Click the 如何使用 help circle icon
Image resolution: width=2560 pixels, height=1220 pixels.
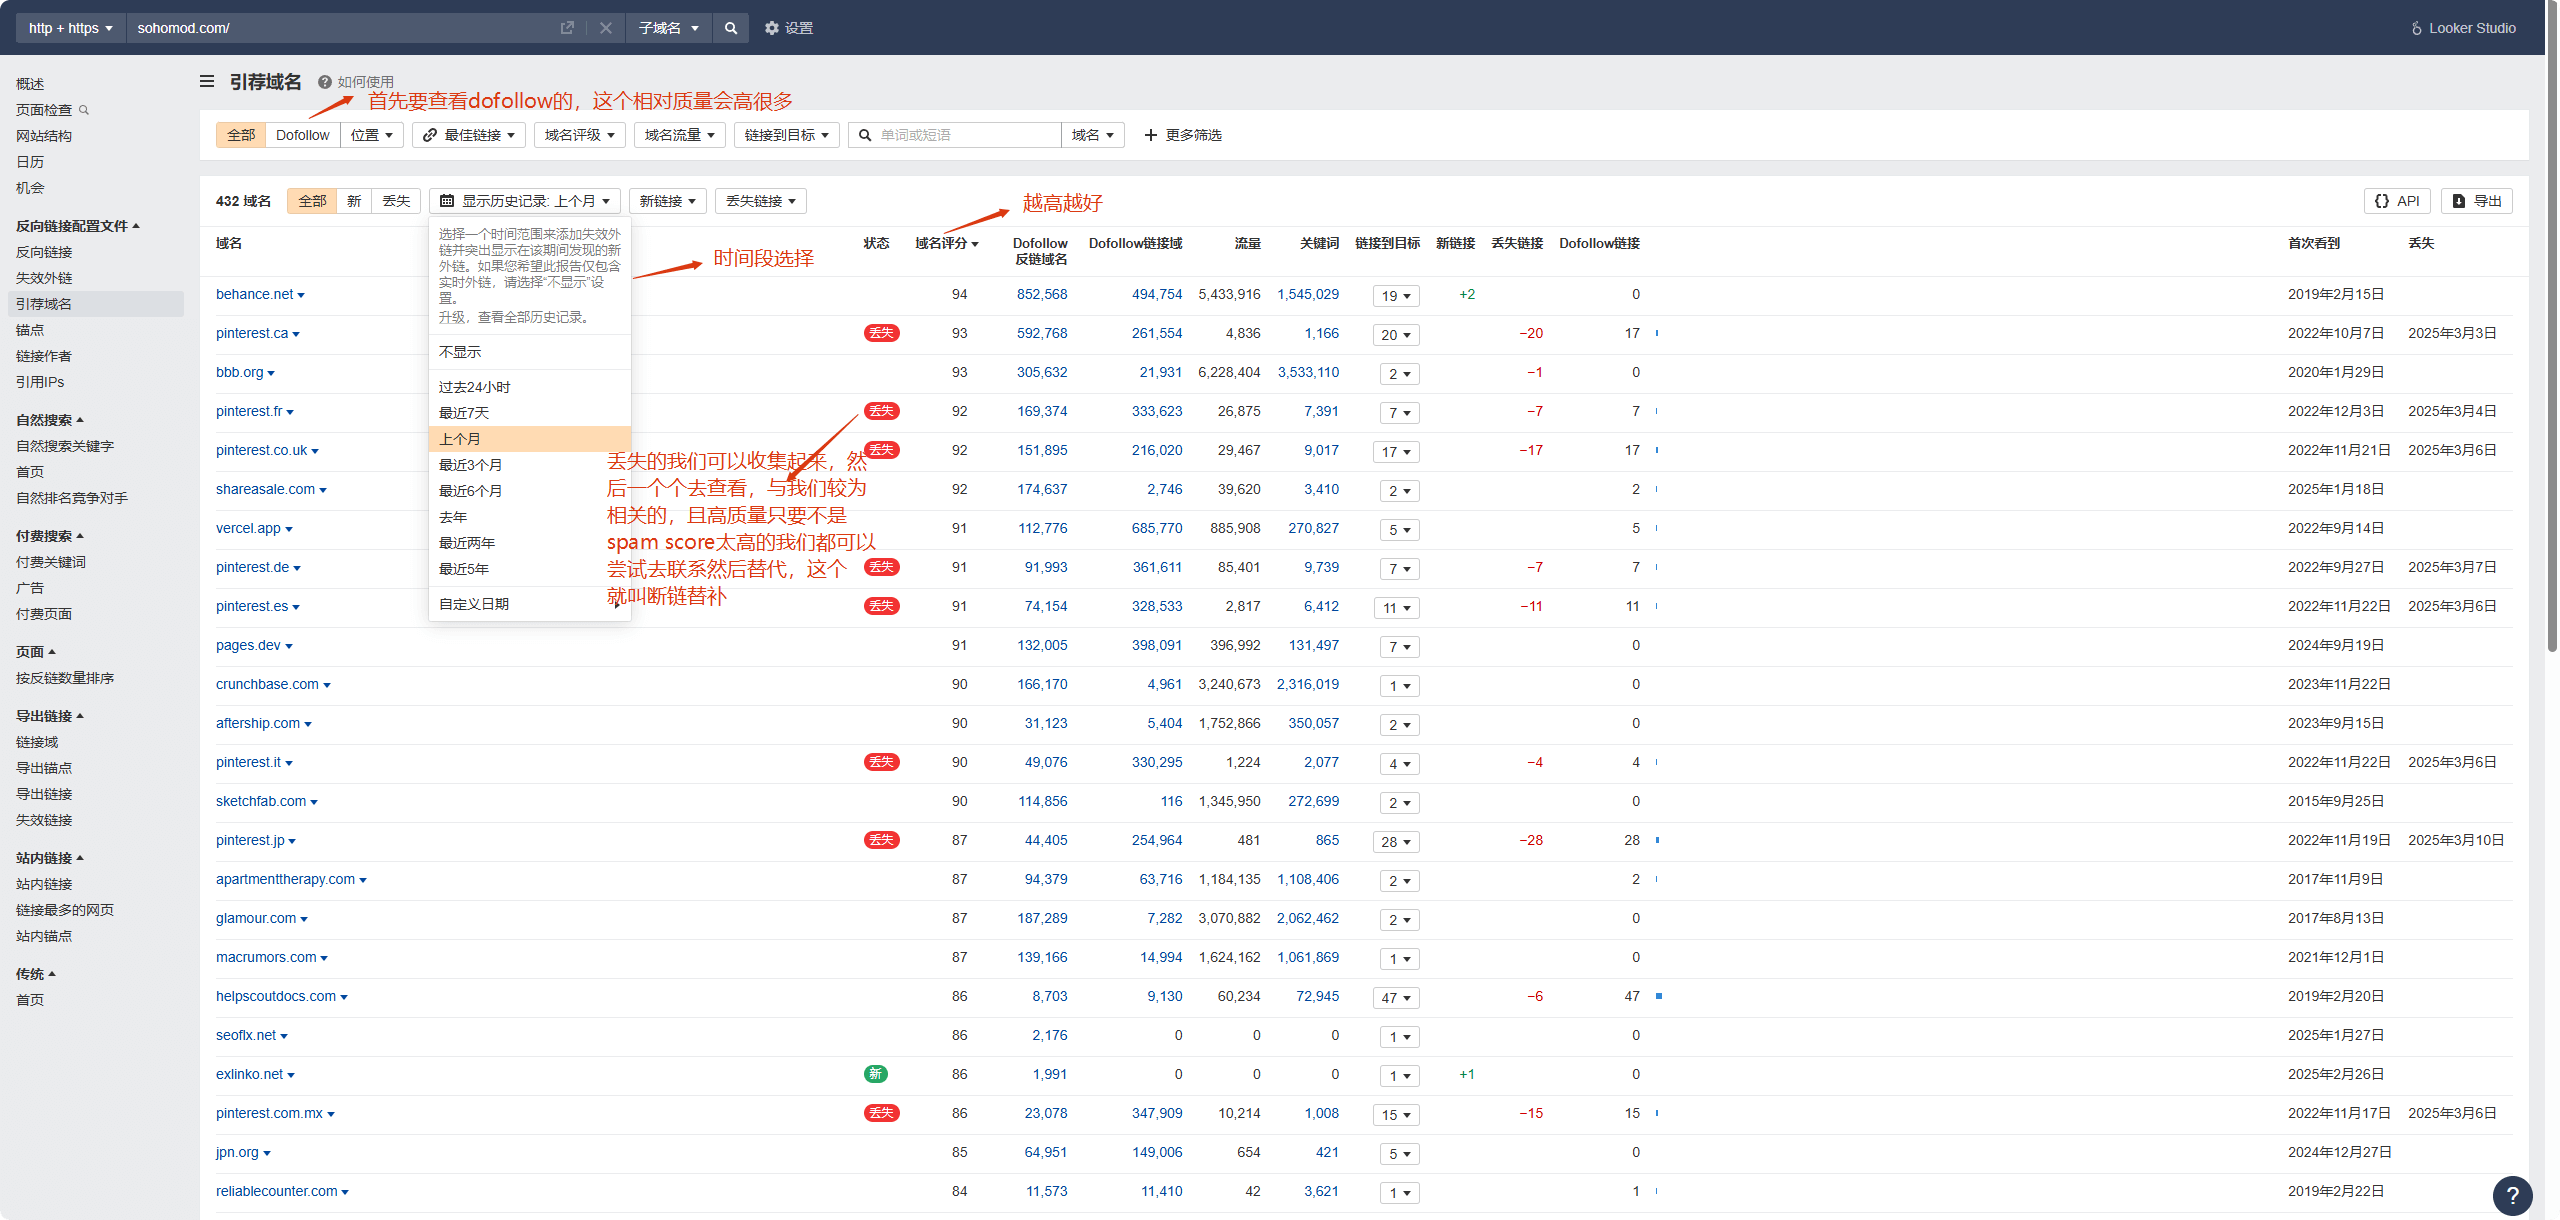coord(323,81)
